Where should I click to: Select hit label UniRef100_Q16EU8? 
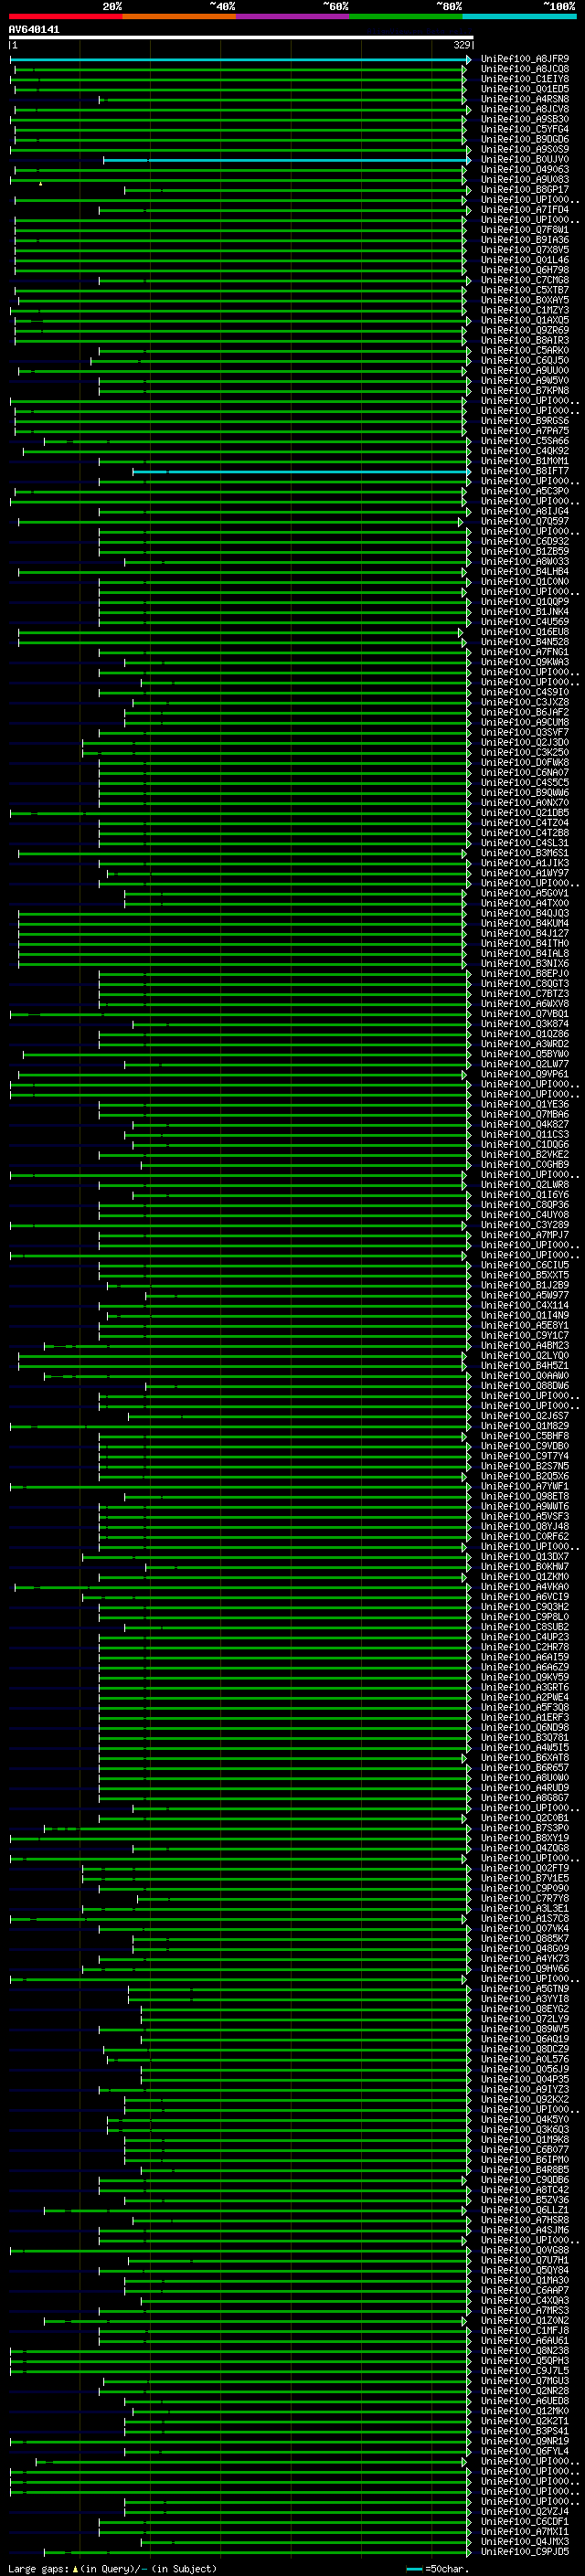[525, 632]
